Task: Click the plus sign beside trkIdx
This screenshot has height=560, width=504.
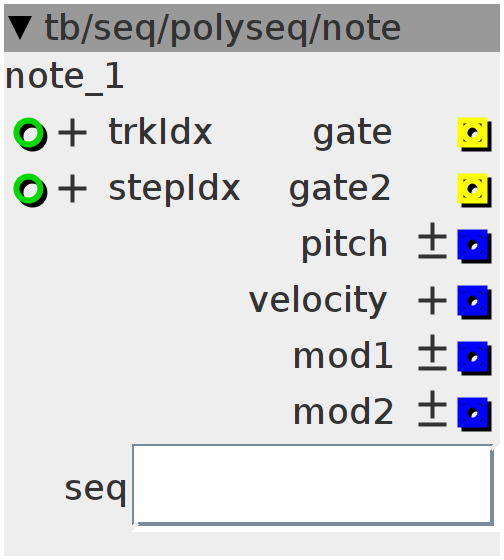Action: [73, 133]
